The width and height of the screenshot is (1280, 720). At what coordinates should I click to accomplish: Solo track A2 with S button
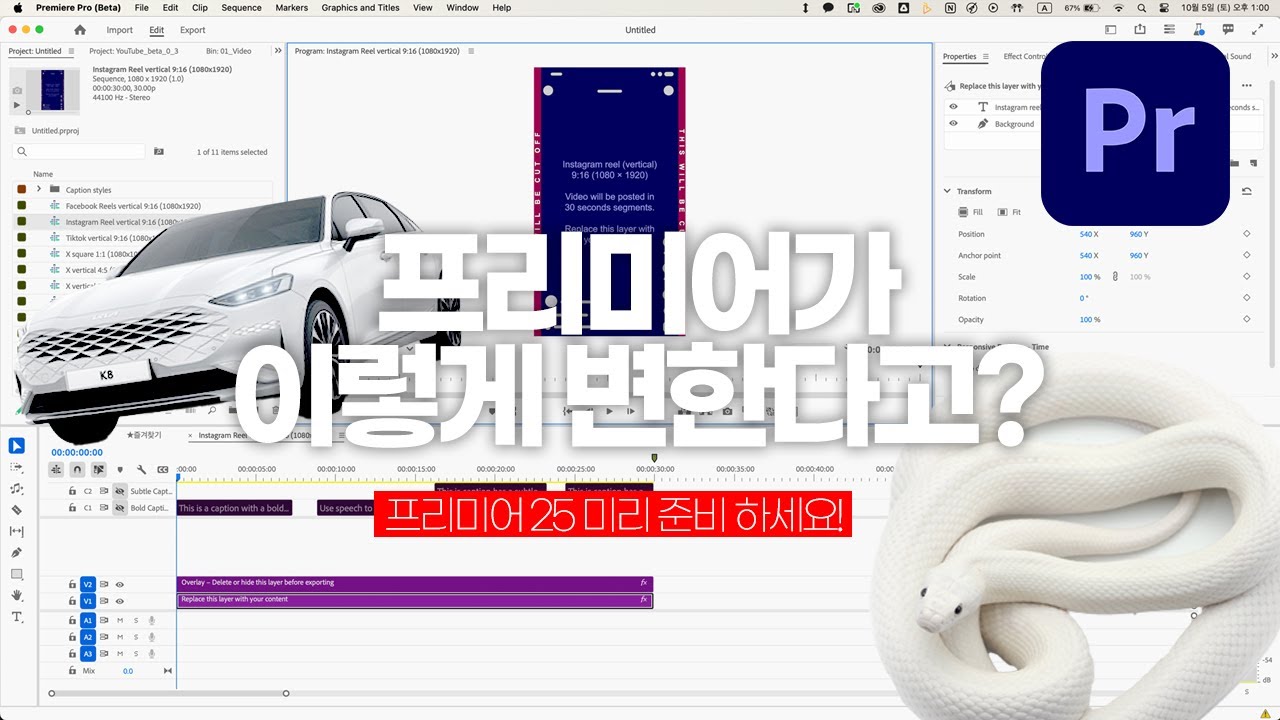point(136,637)
